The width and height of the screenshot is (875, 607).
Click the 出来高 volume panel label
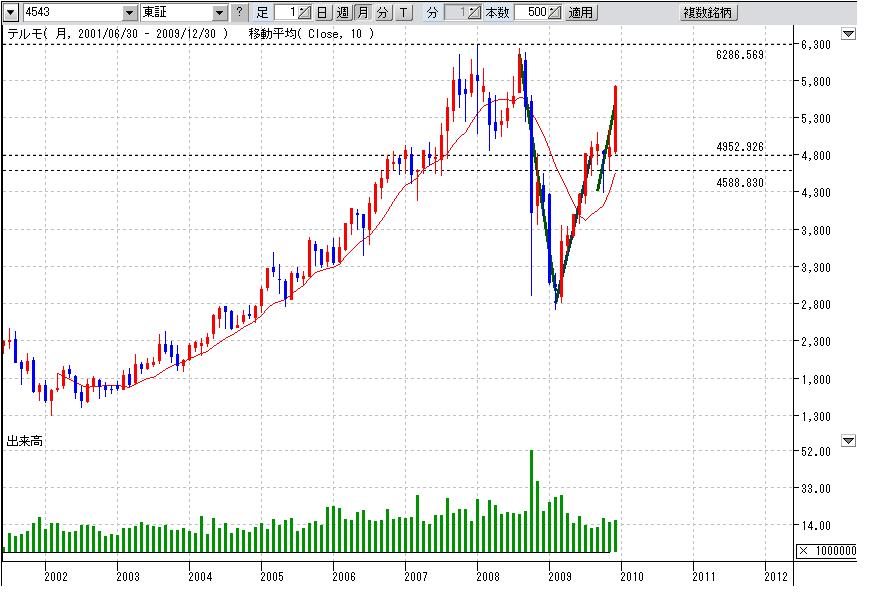(x=24, y=440)
